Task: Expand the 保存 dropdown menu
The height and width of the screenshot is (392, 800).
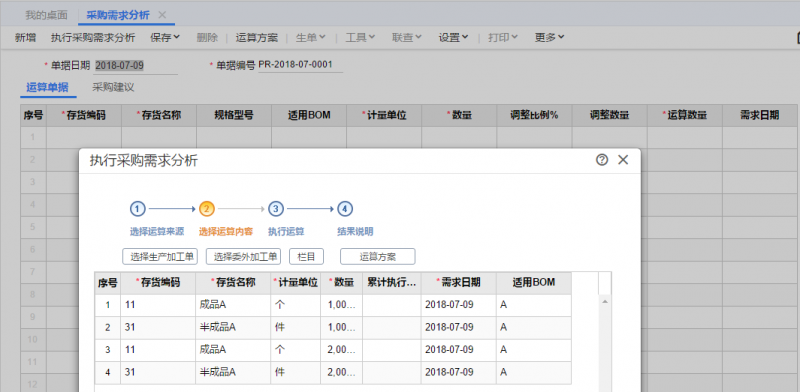Action: pos(165,37)
